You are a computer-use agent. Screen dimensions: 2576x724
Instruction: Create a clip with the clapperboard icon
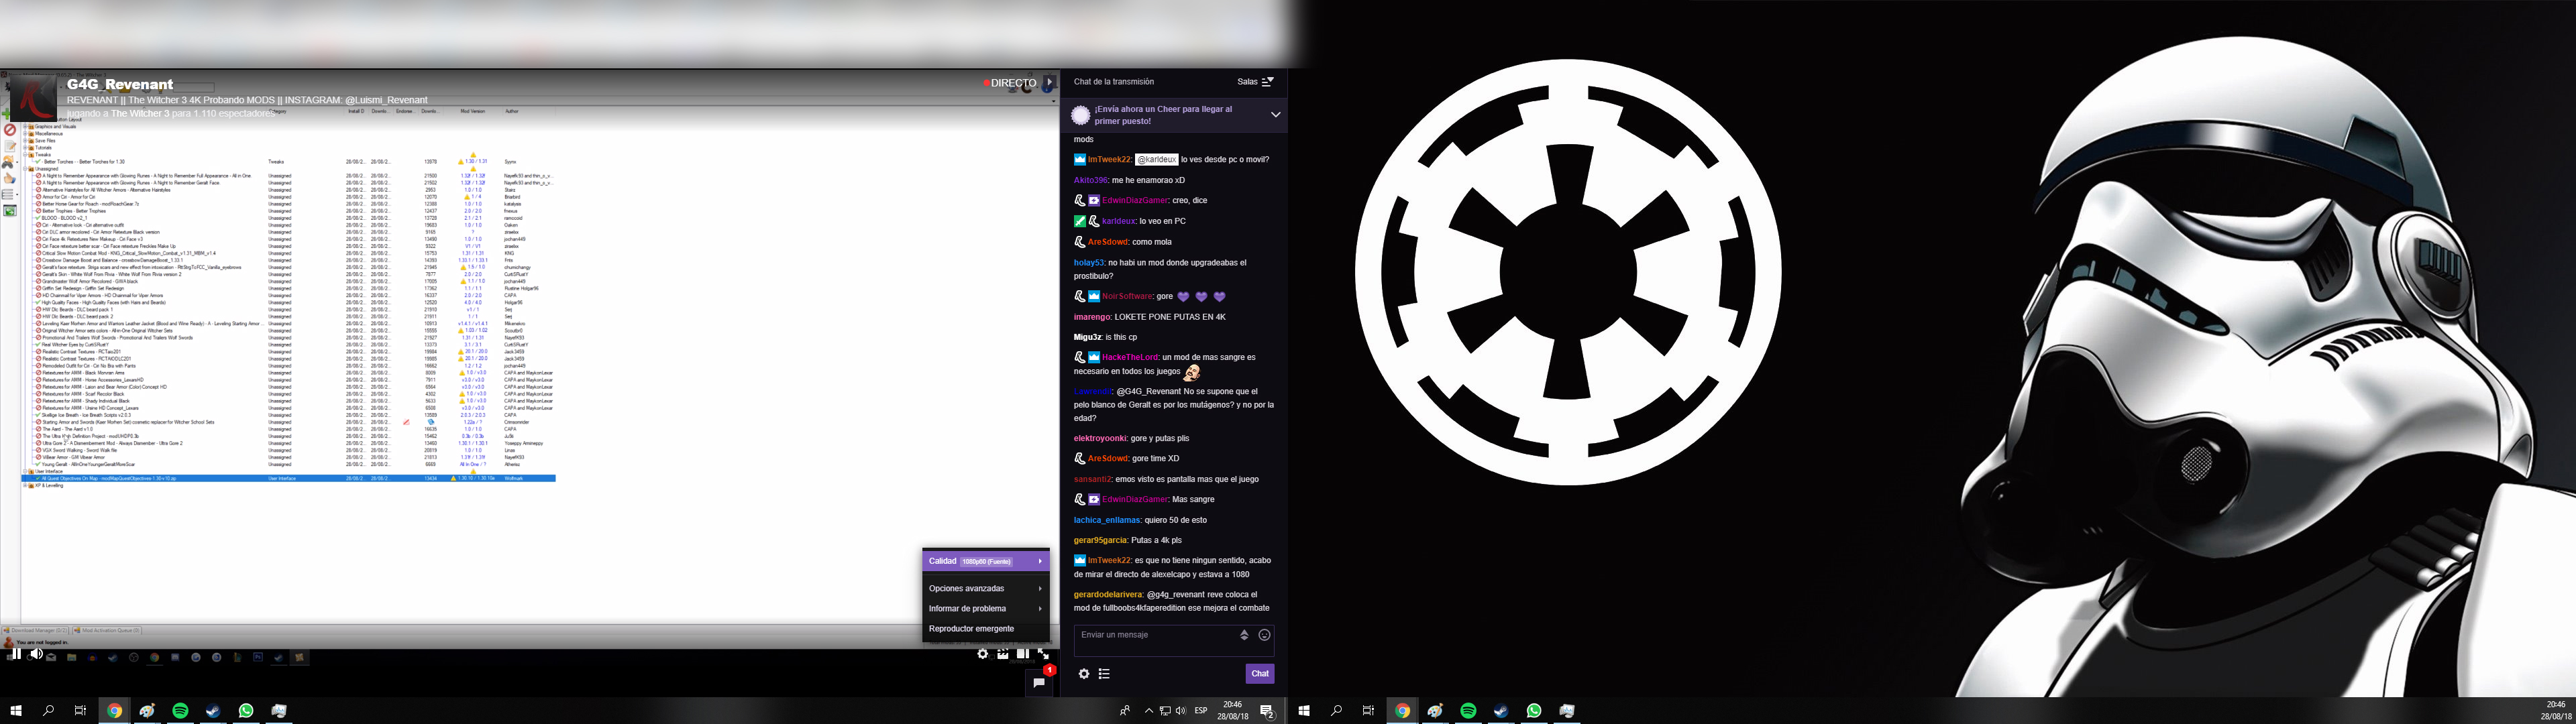[x=1003, y=654]
